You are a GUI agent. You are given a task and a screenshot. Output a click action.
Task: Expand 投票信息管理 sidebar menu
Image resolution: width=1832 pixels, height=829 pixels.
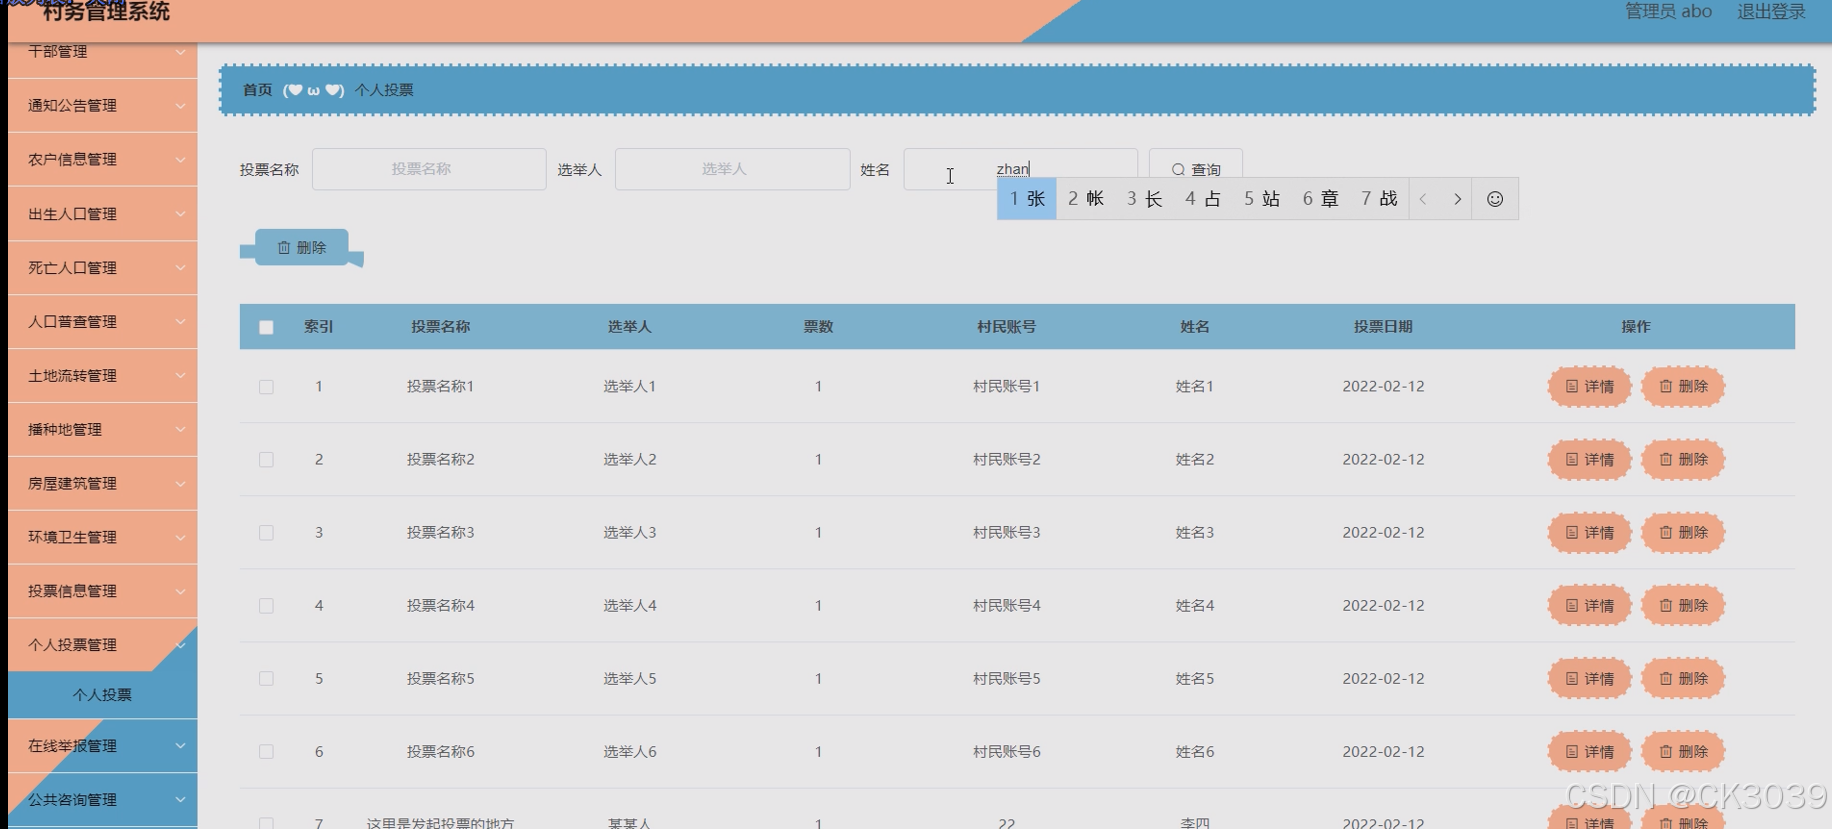coord(103,591)
